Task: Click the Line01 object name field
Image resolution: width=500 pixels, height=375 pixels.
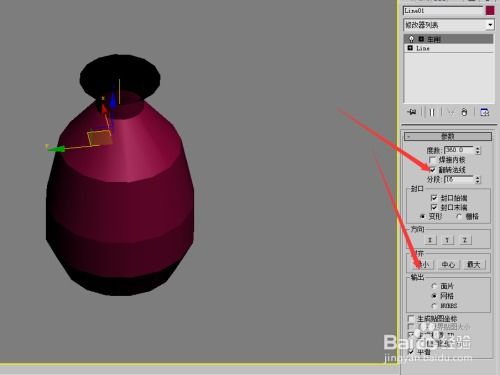Action: [x=443, y=11]
